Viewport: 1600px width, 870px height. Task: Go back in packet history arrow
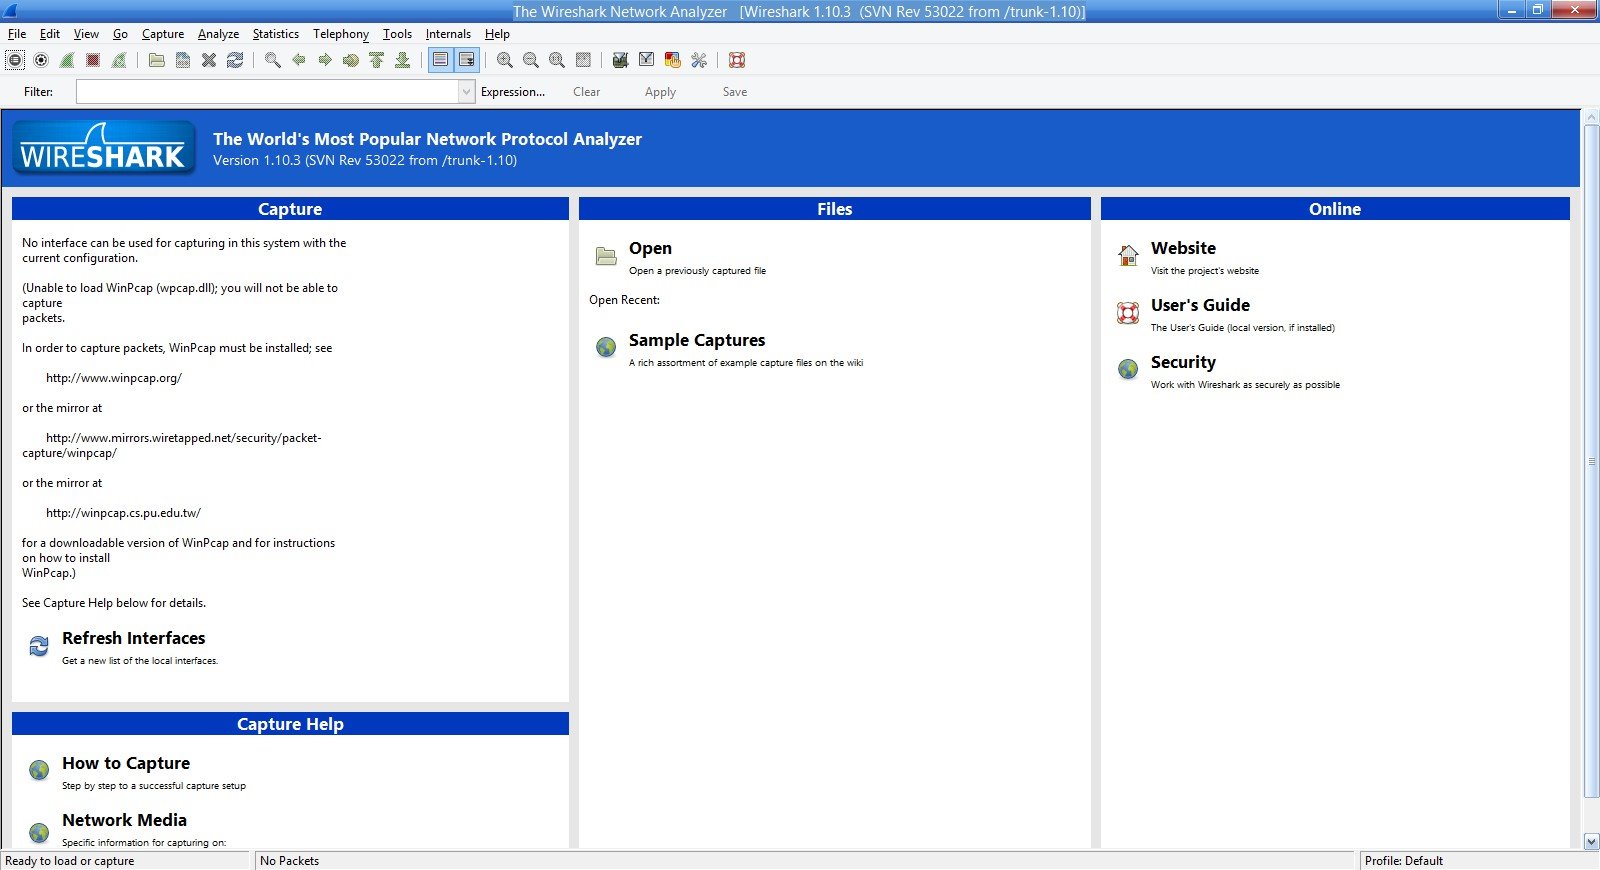299,60
